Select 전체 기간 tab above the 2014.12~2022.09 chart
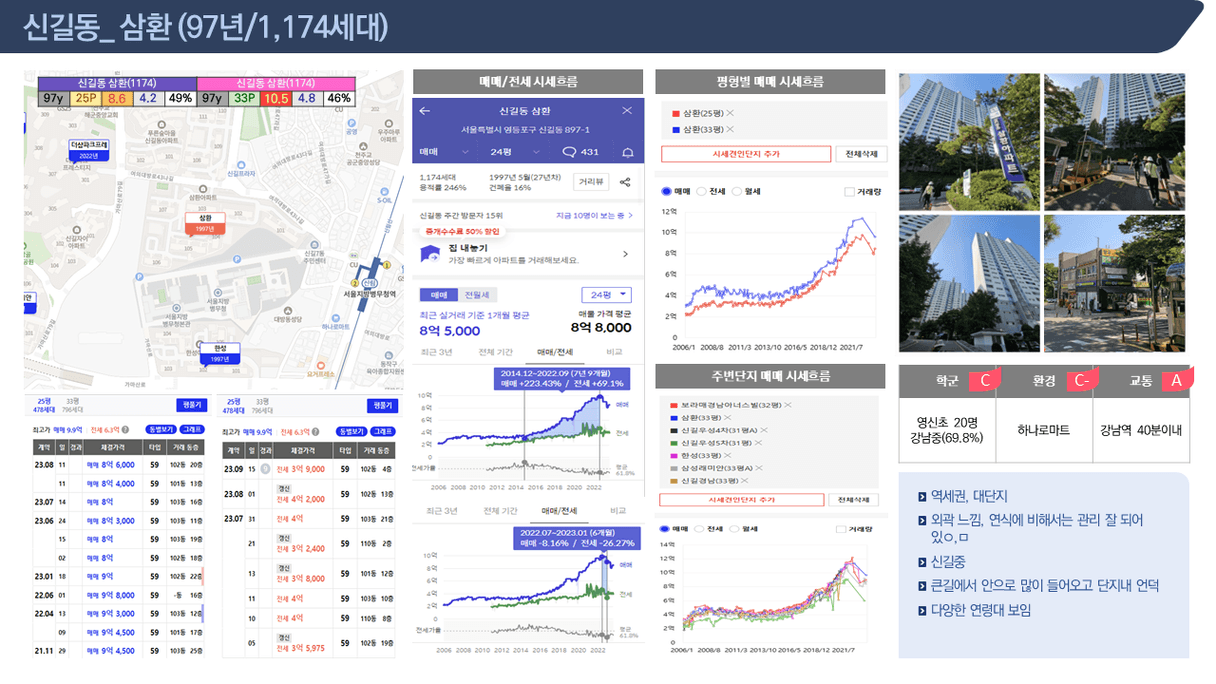 tap(495, 352)
